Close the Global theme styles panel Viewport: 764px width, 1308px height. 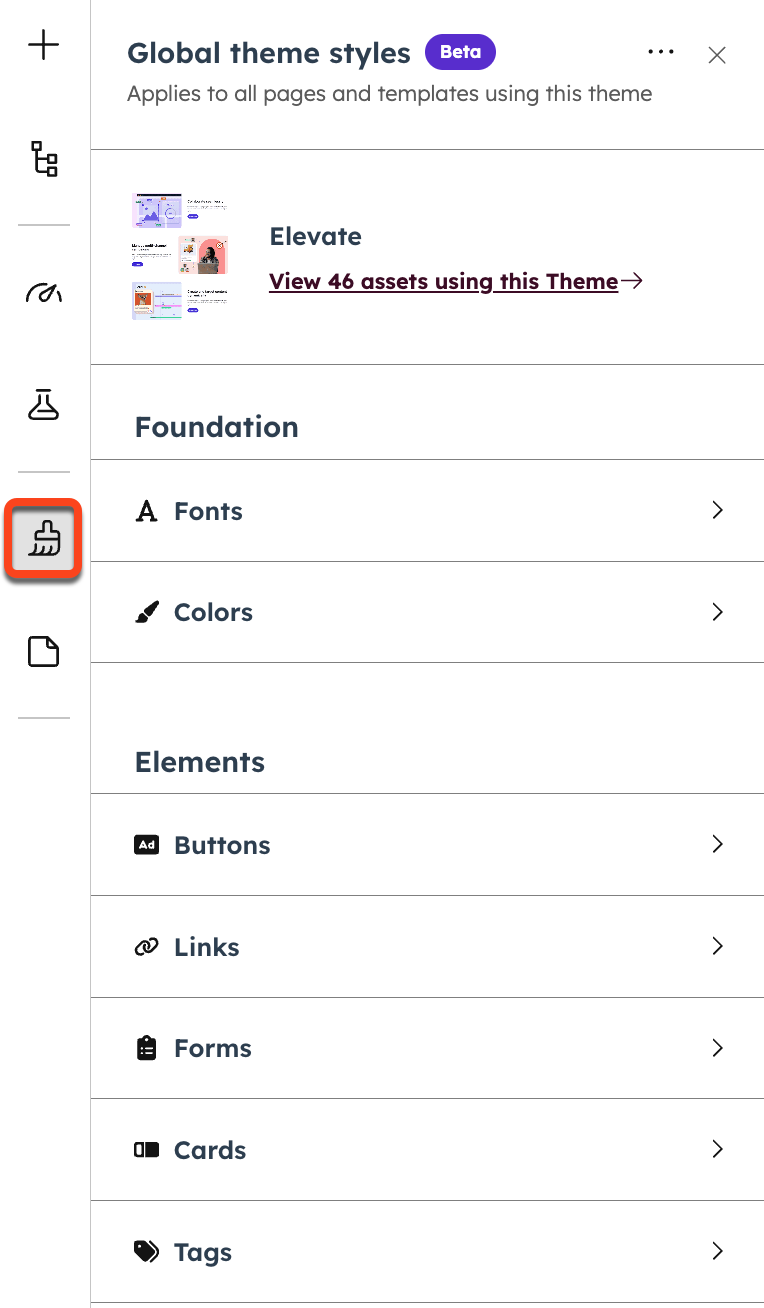coord(717,55)
